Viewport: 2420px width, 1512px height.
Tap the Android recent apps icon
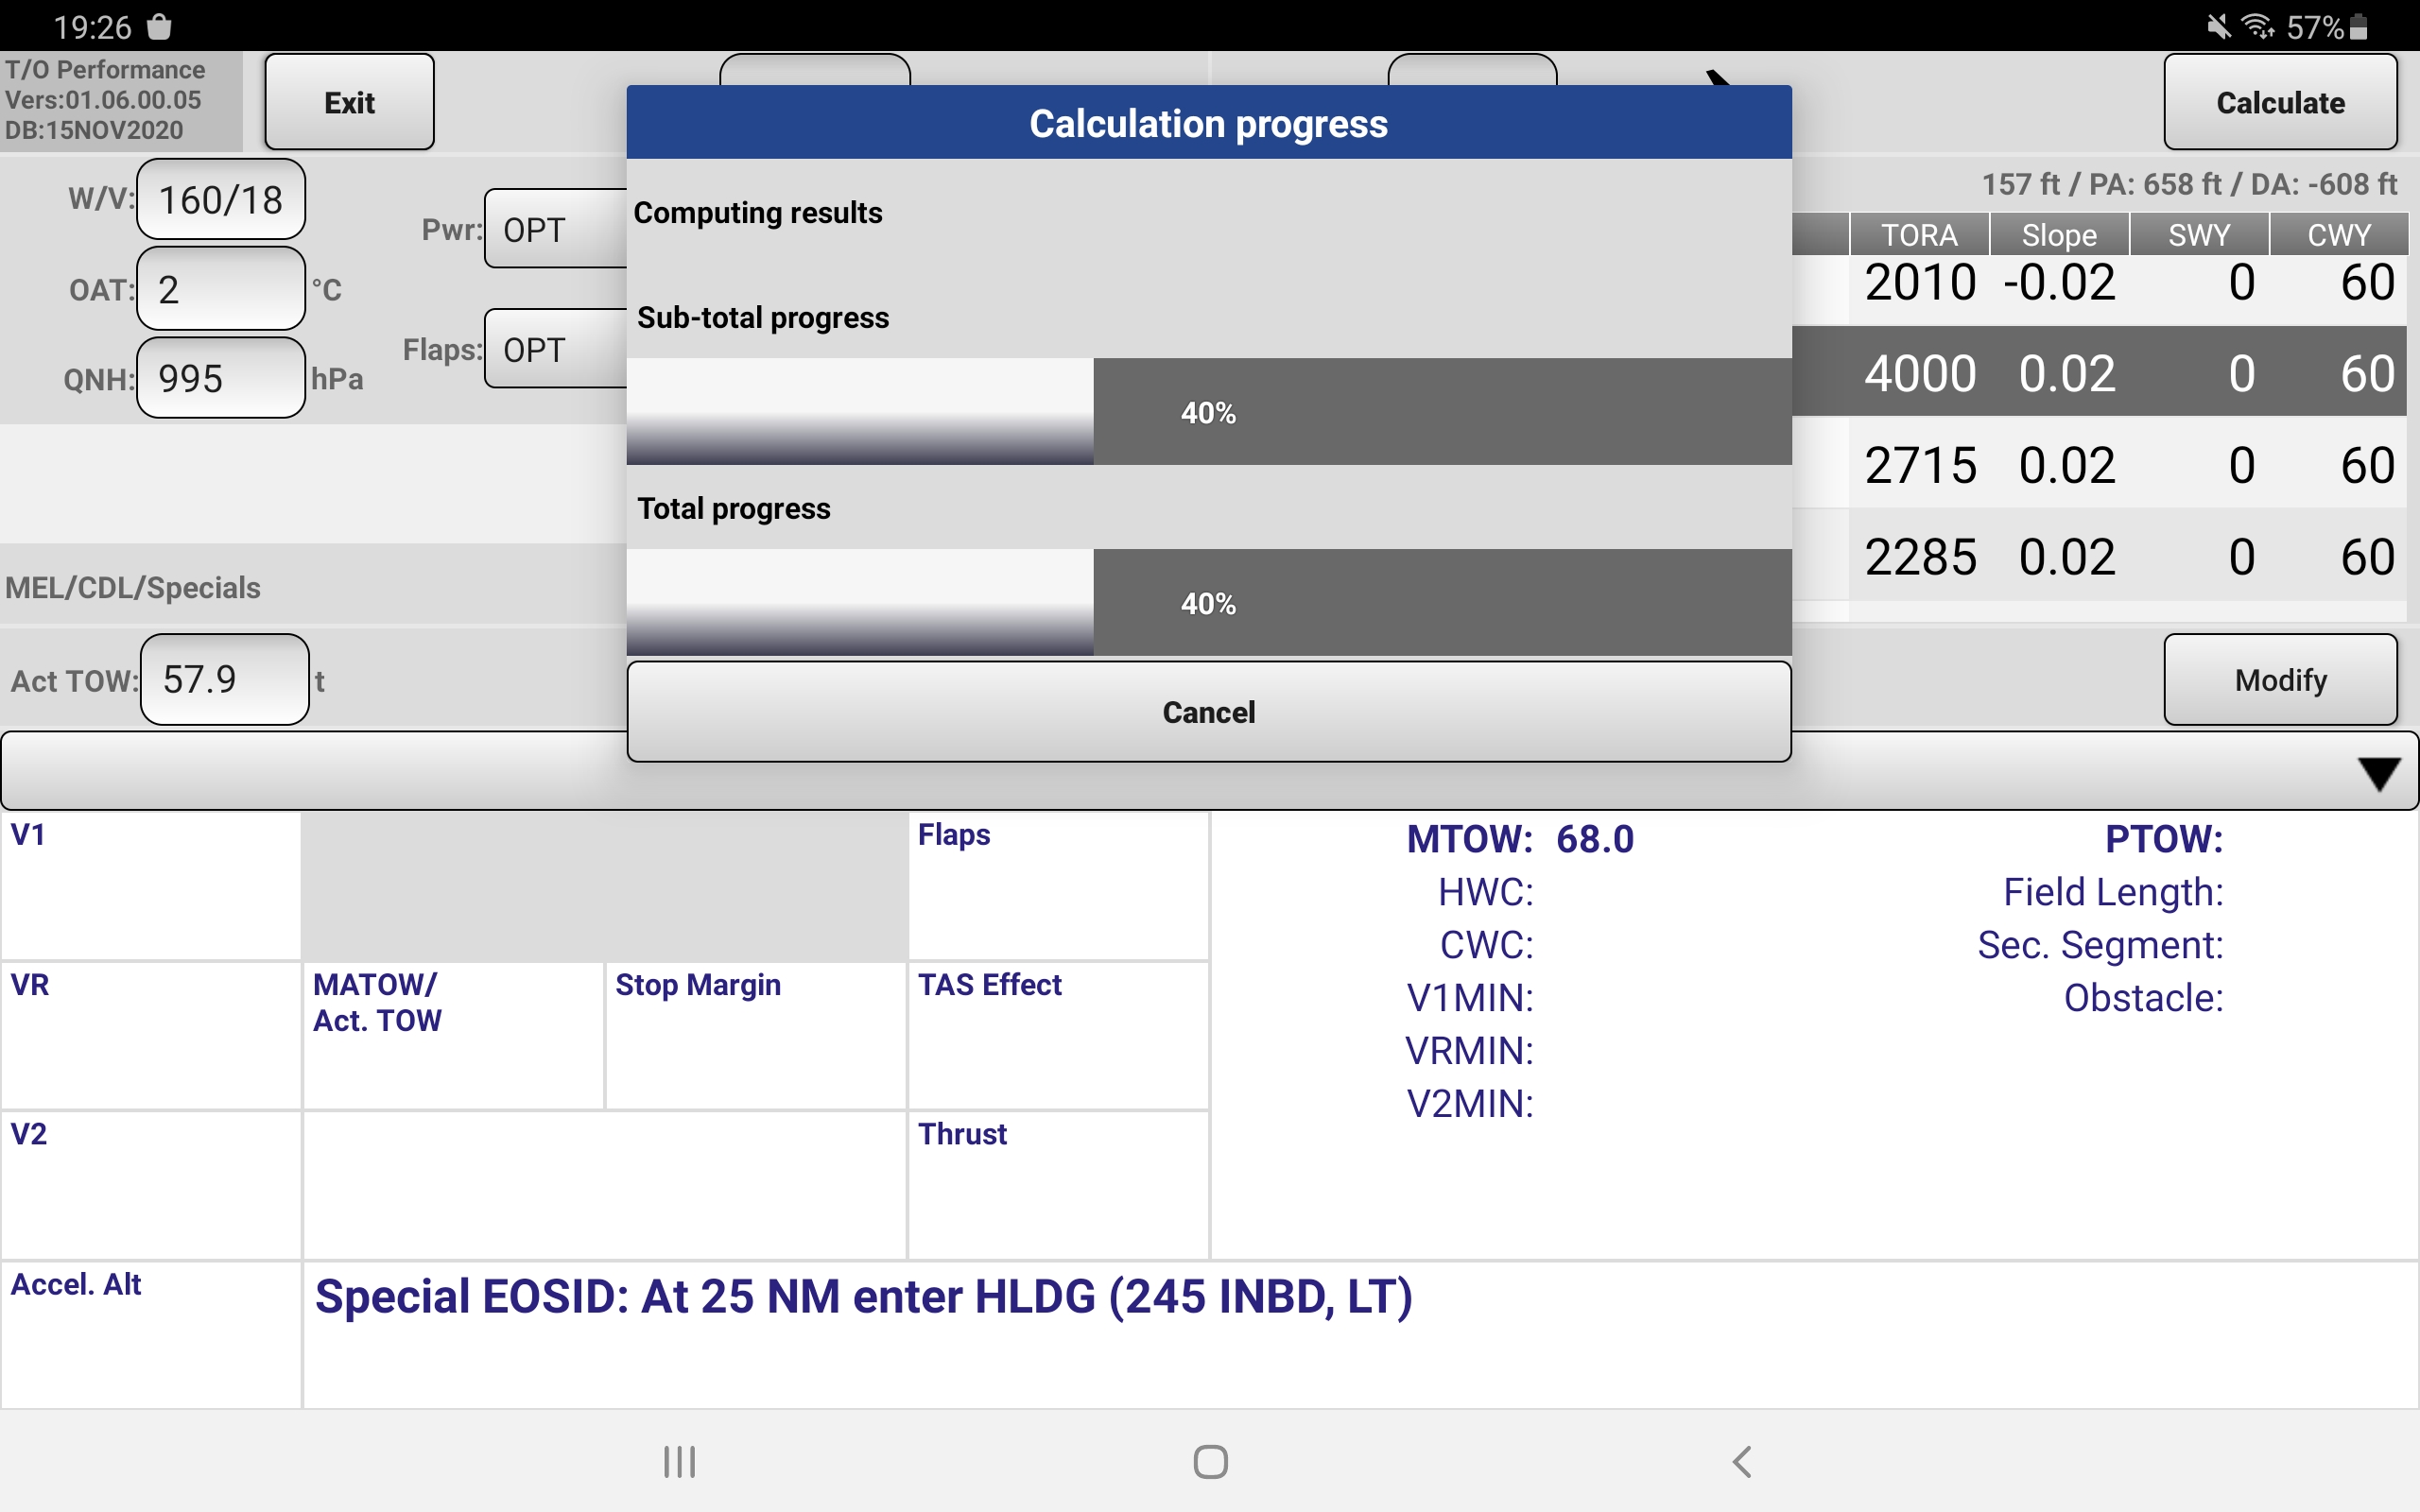click(679, 1461)
